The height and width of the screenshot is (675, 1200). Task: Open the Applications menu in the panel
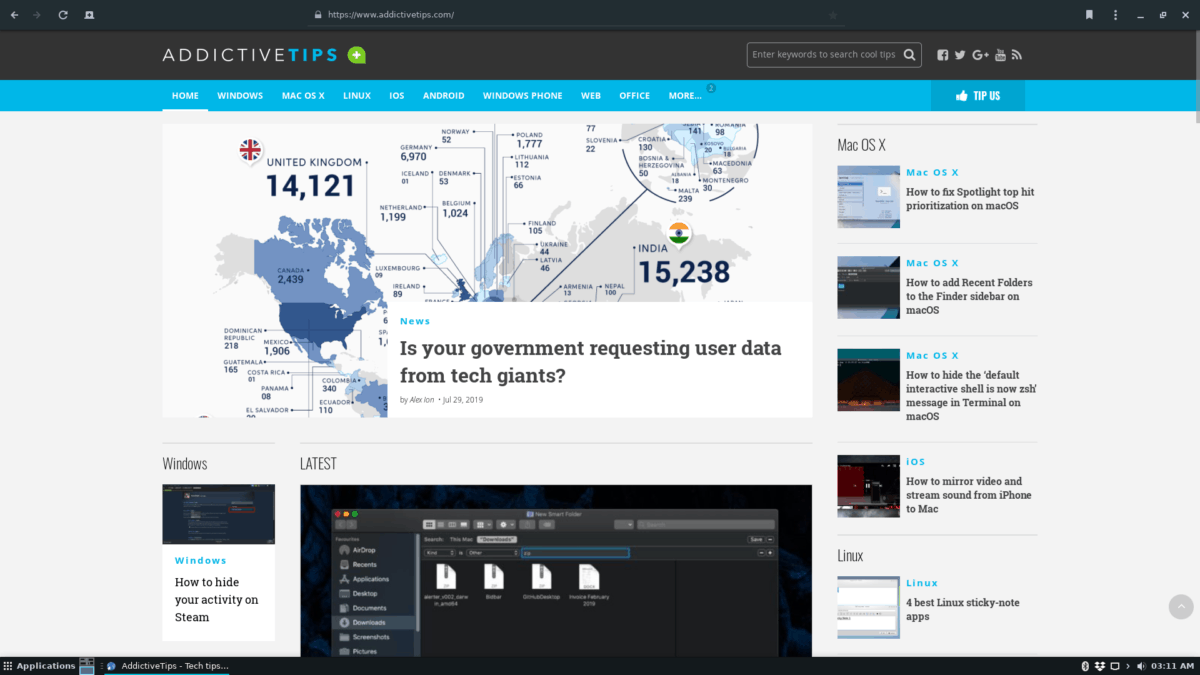pyautogui.click(x=40, y=666)
